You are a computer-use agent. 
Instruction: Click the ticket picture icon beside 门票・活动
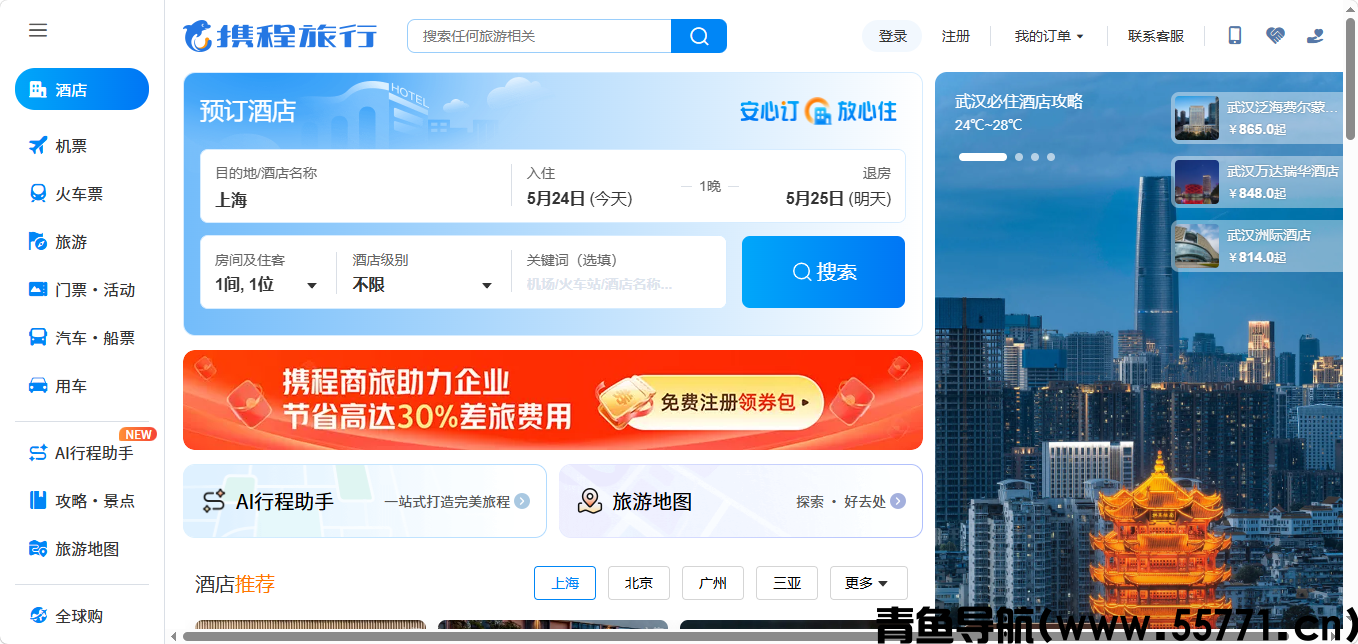[38, 290]
